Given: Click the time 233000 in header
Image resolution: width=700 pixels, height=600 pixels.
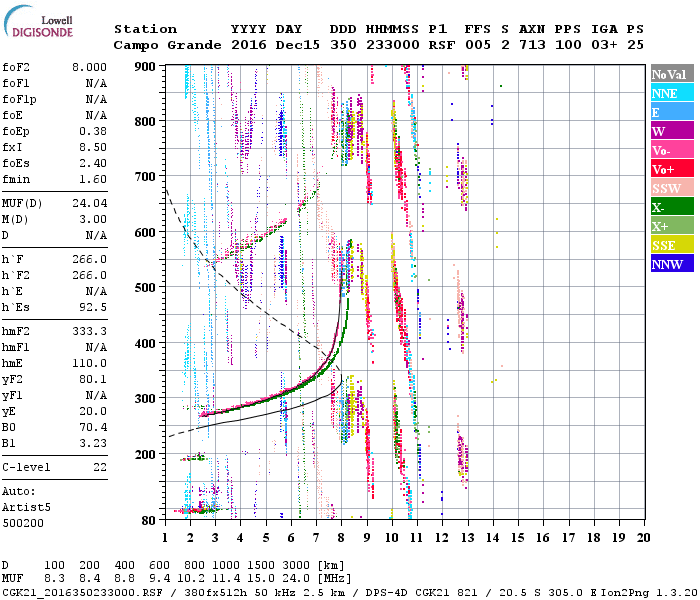Looking at the screenshot, I should pos(392,45).
